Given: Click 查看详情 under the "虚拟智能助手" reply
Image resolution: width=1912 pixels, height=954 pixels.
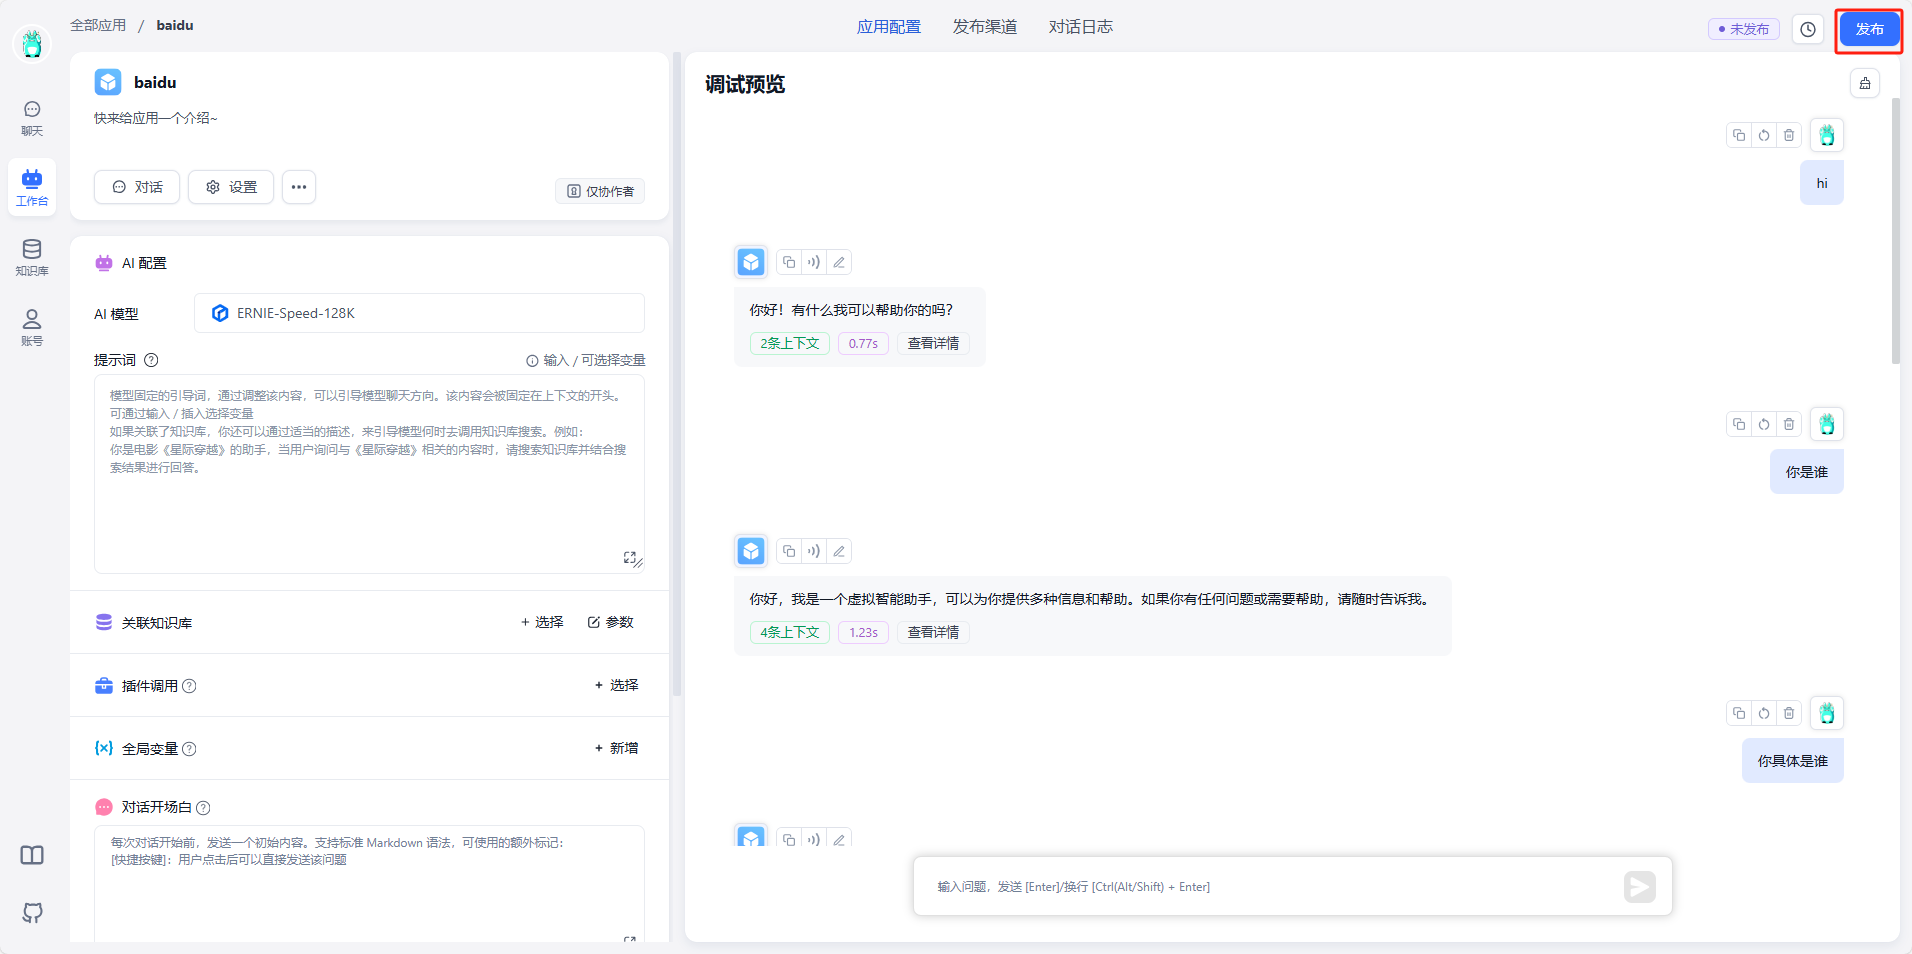Looking at the screenshot, I should 933,632.
